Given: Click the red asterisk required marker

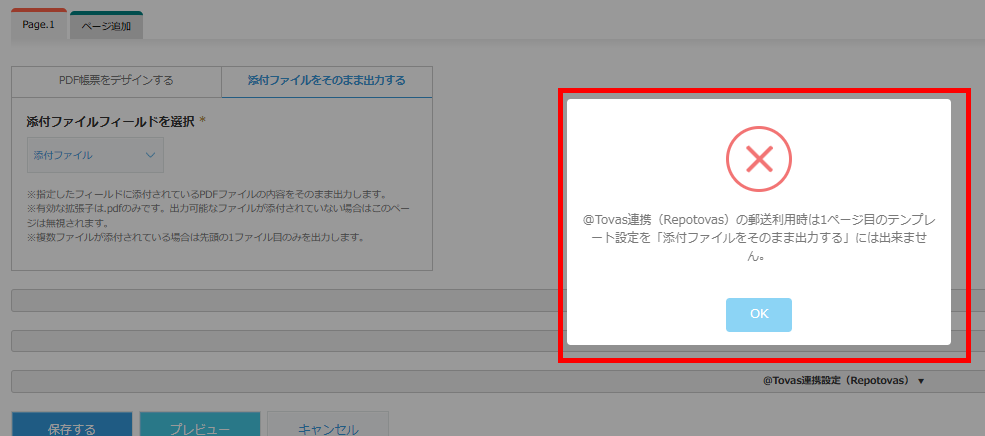Looking at the screenshot, I should [203, 121].
